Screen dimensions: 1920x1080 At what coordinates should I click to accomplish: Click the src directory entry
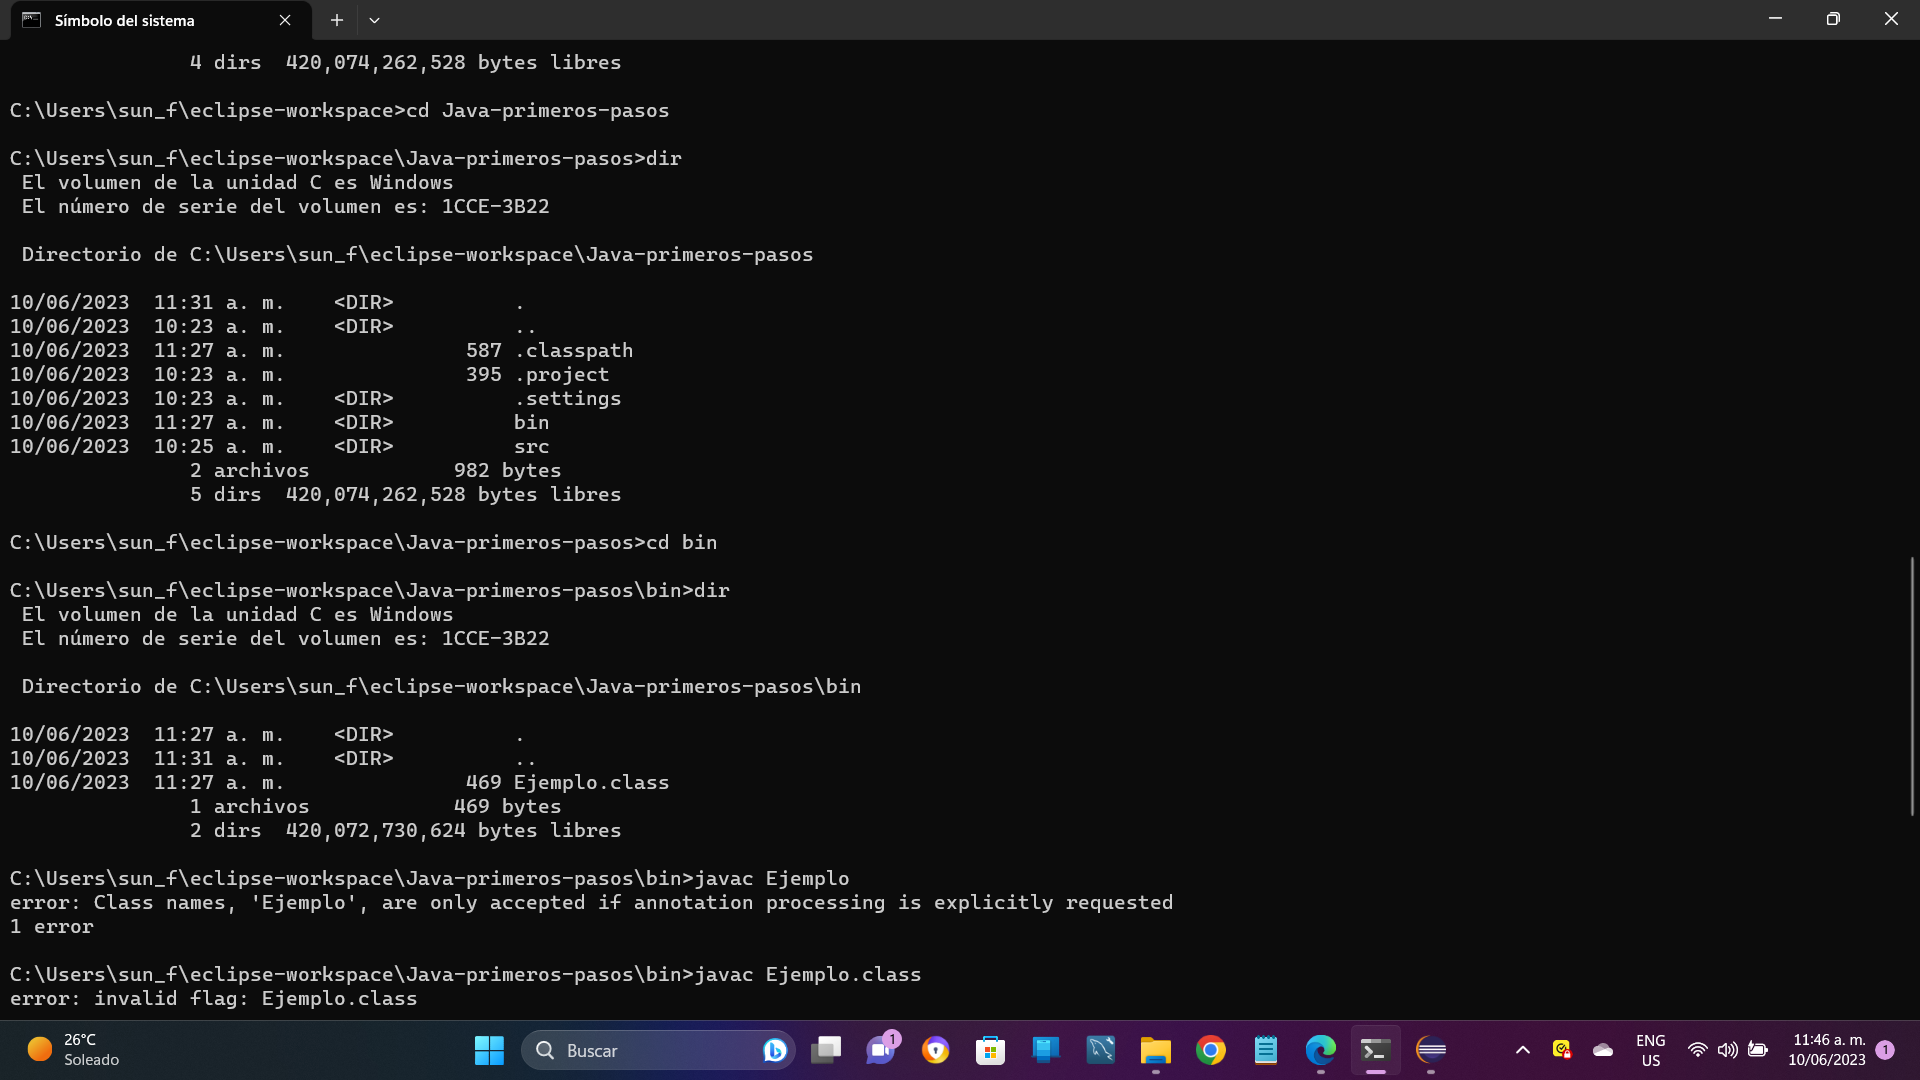[x=532, y=447]
